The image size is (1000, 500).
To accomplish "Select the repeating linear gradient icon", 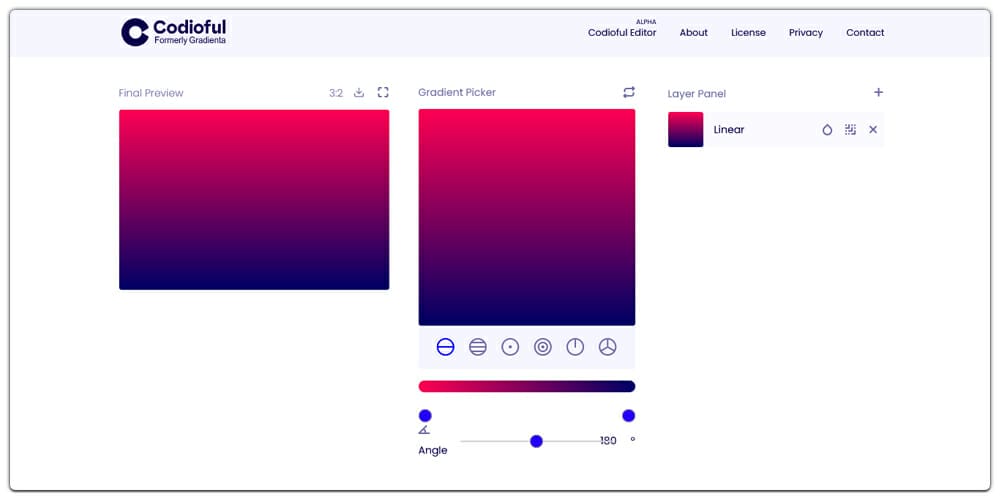I will point(478,347).
